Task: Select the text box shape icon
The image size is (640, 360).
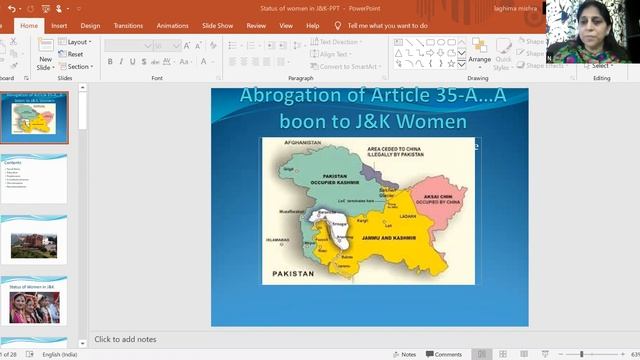Action: click(398, 42)
